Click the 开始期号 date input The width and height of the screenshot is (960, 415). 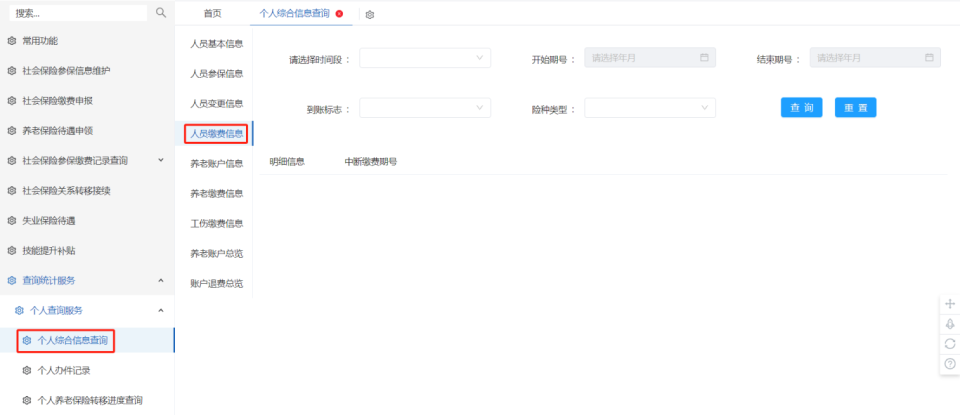tap(650, 58)
